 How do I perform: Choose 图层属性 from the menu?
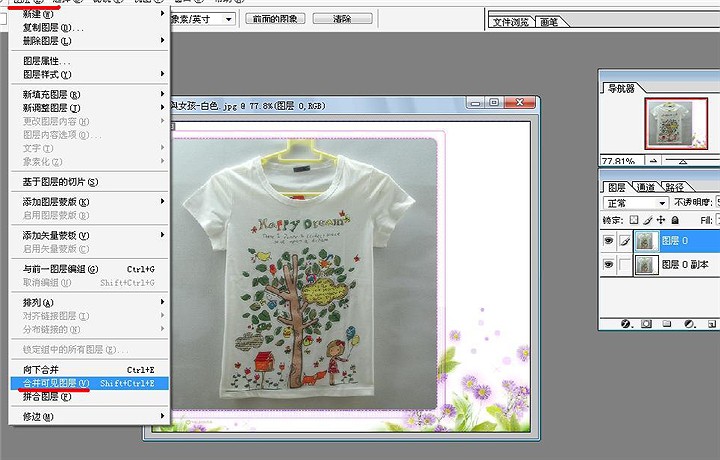coord(90,61)
